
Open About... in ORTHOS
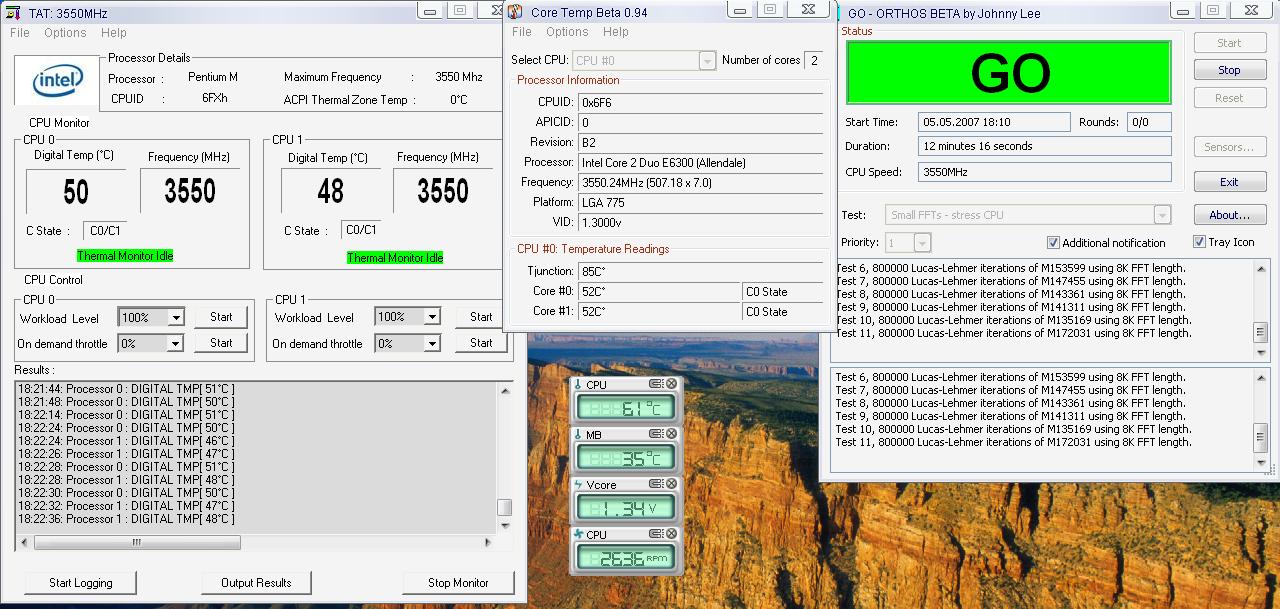(1229, 215)
